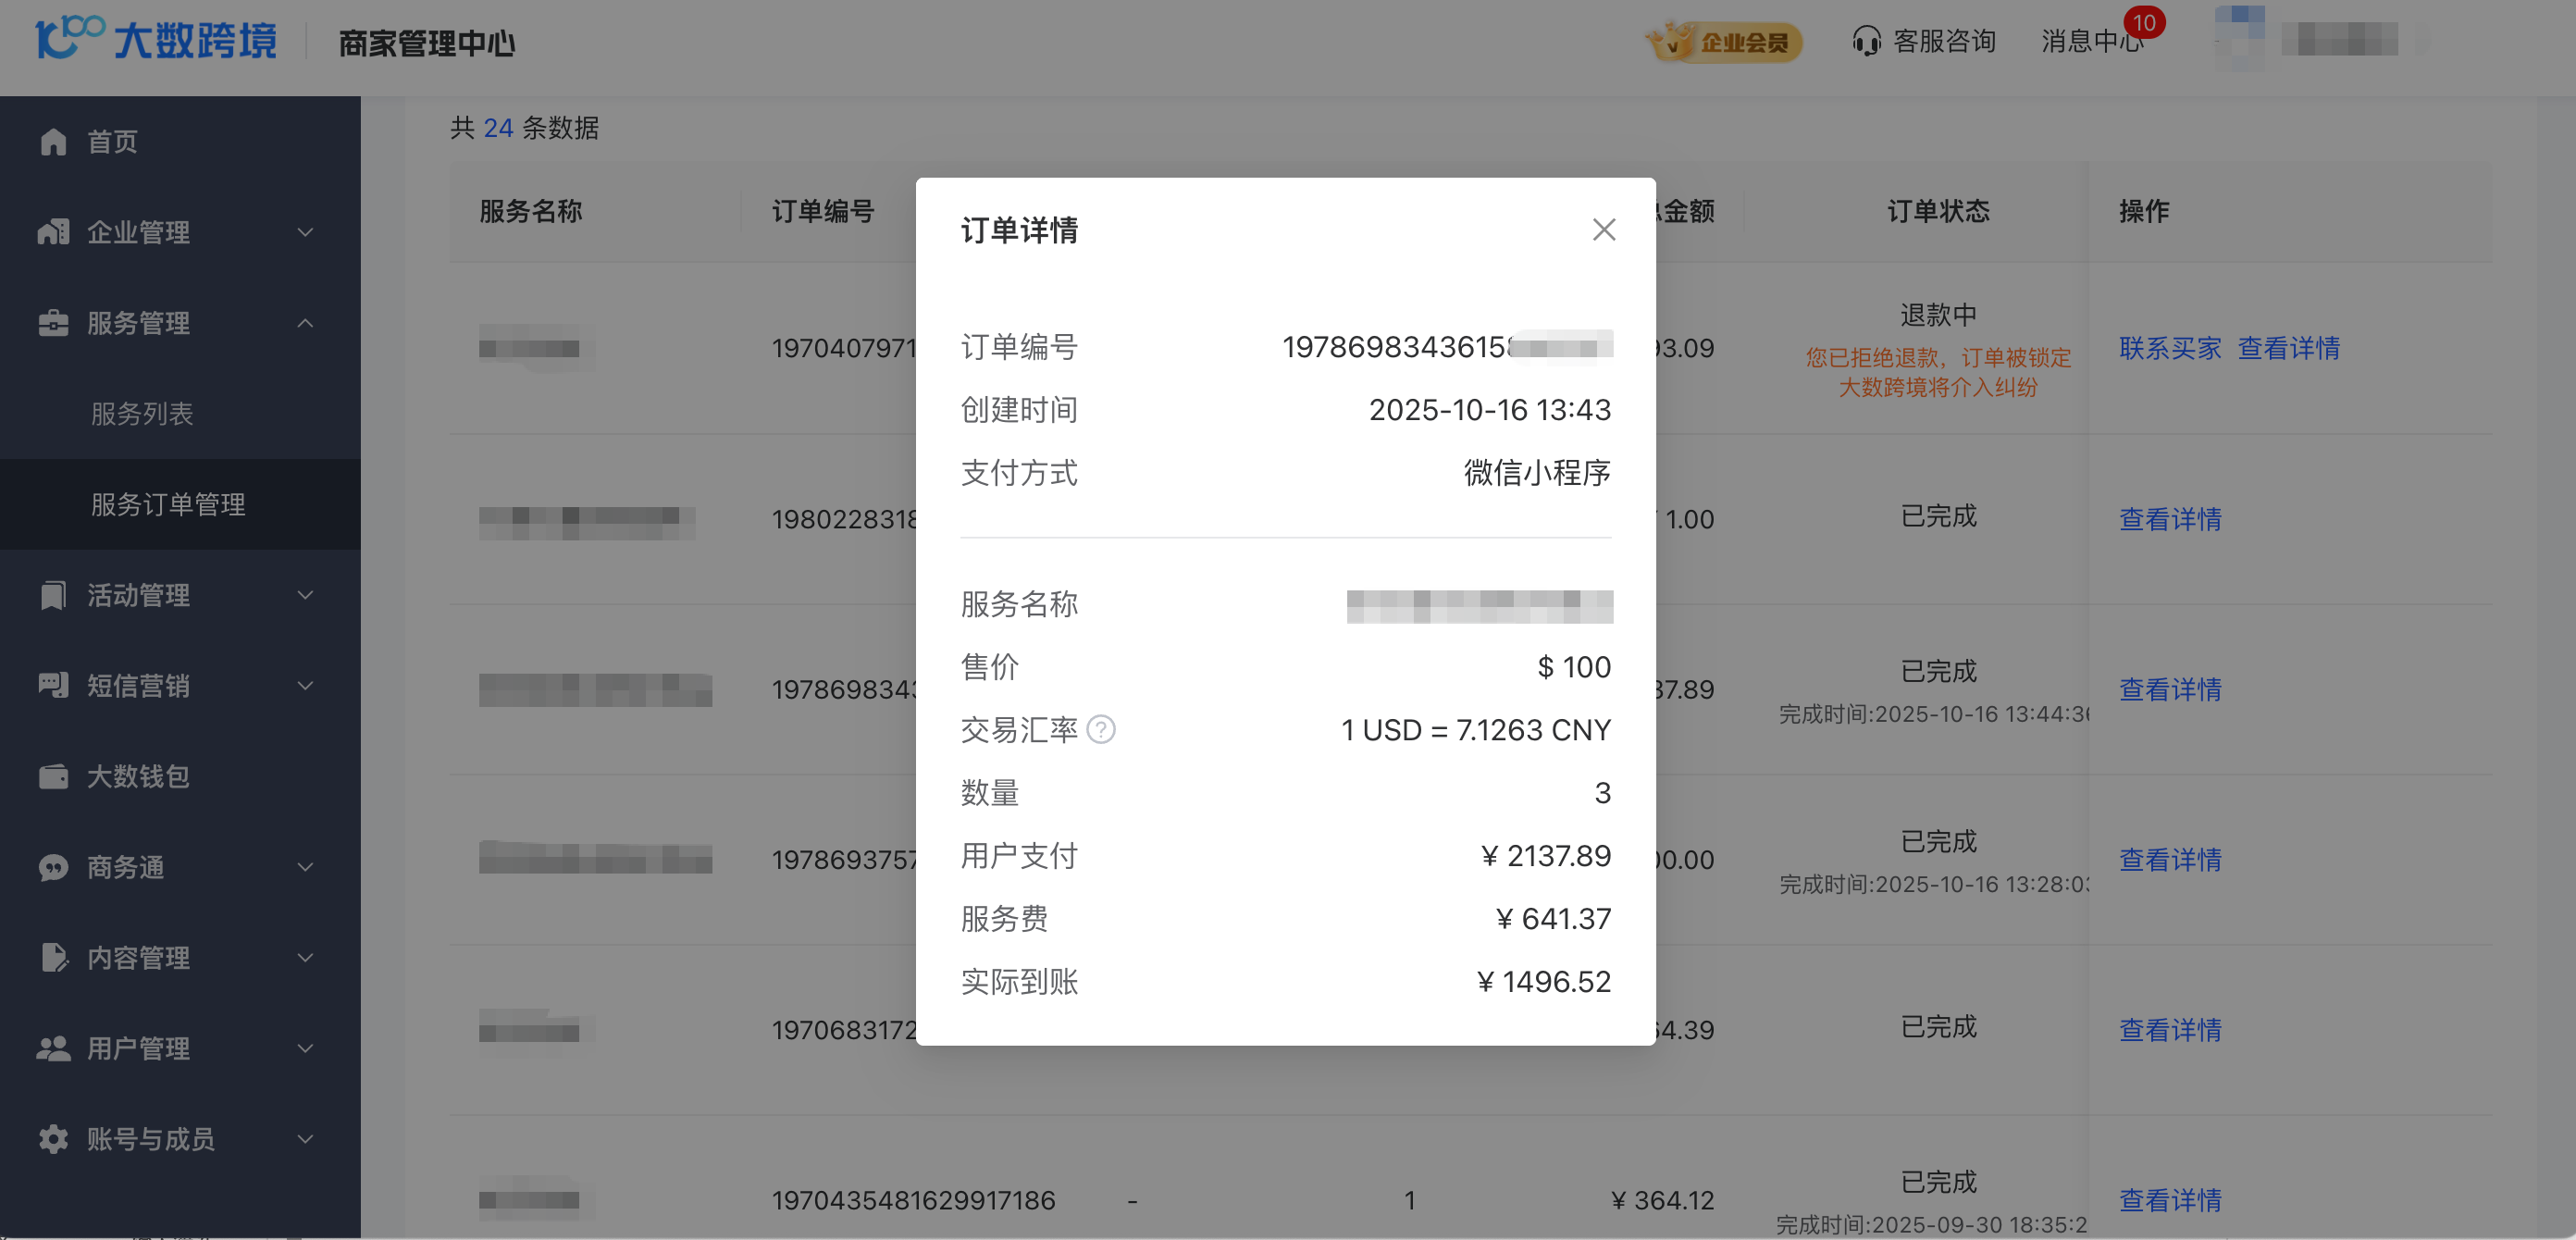This screenshot has width=2576, height=1240.
Task: Click the SMS marketing chat icon
Action: coord(53,686)
